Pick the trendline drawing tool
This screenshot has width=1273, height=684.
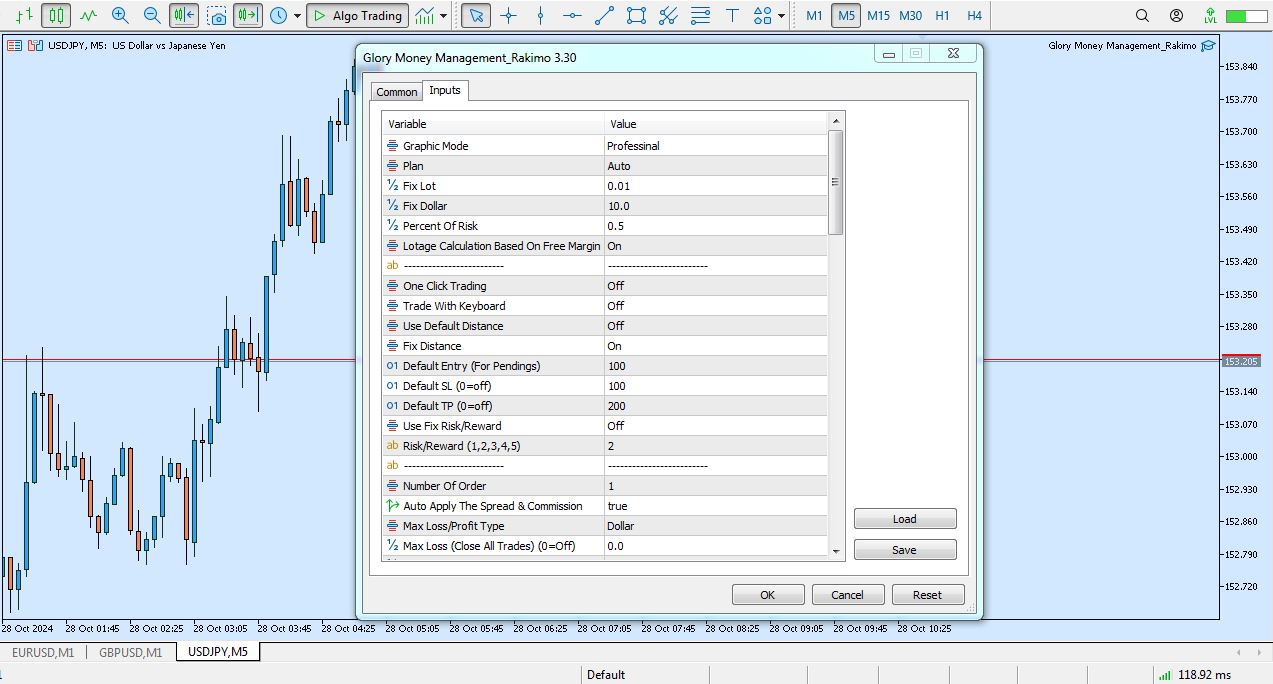[x=604, y=15]
